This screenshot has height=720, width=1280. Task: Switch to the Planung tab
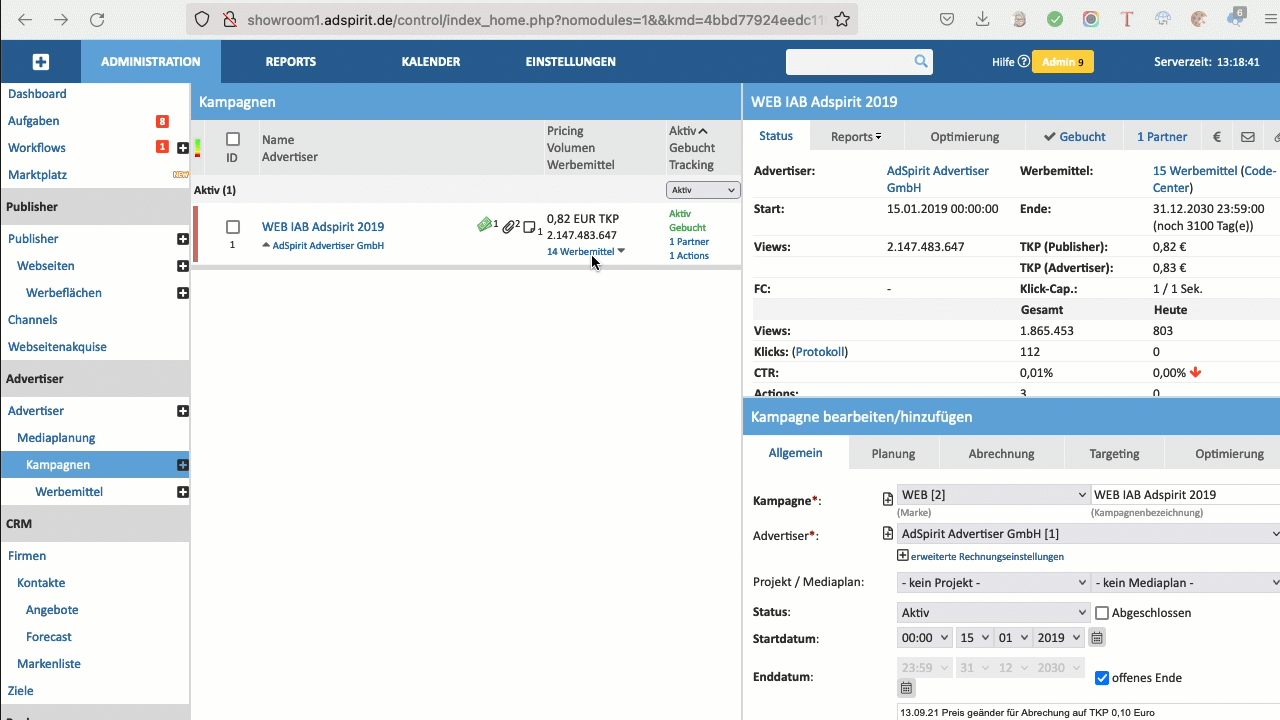[893, 453]
